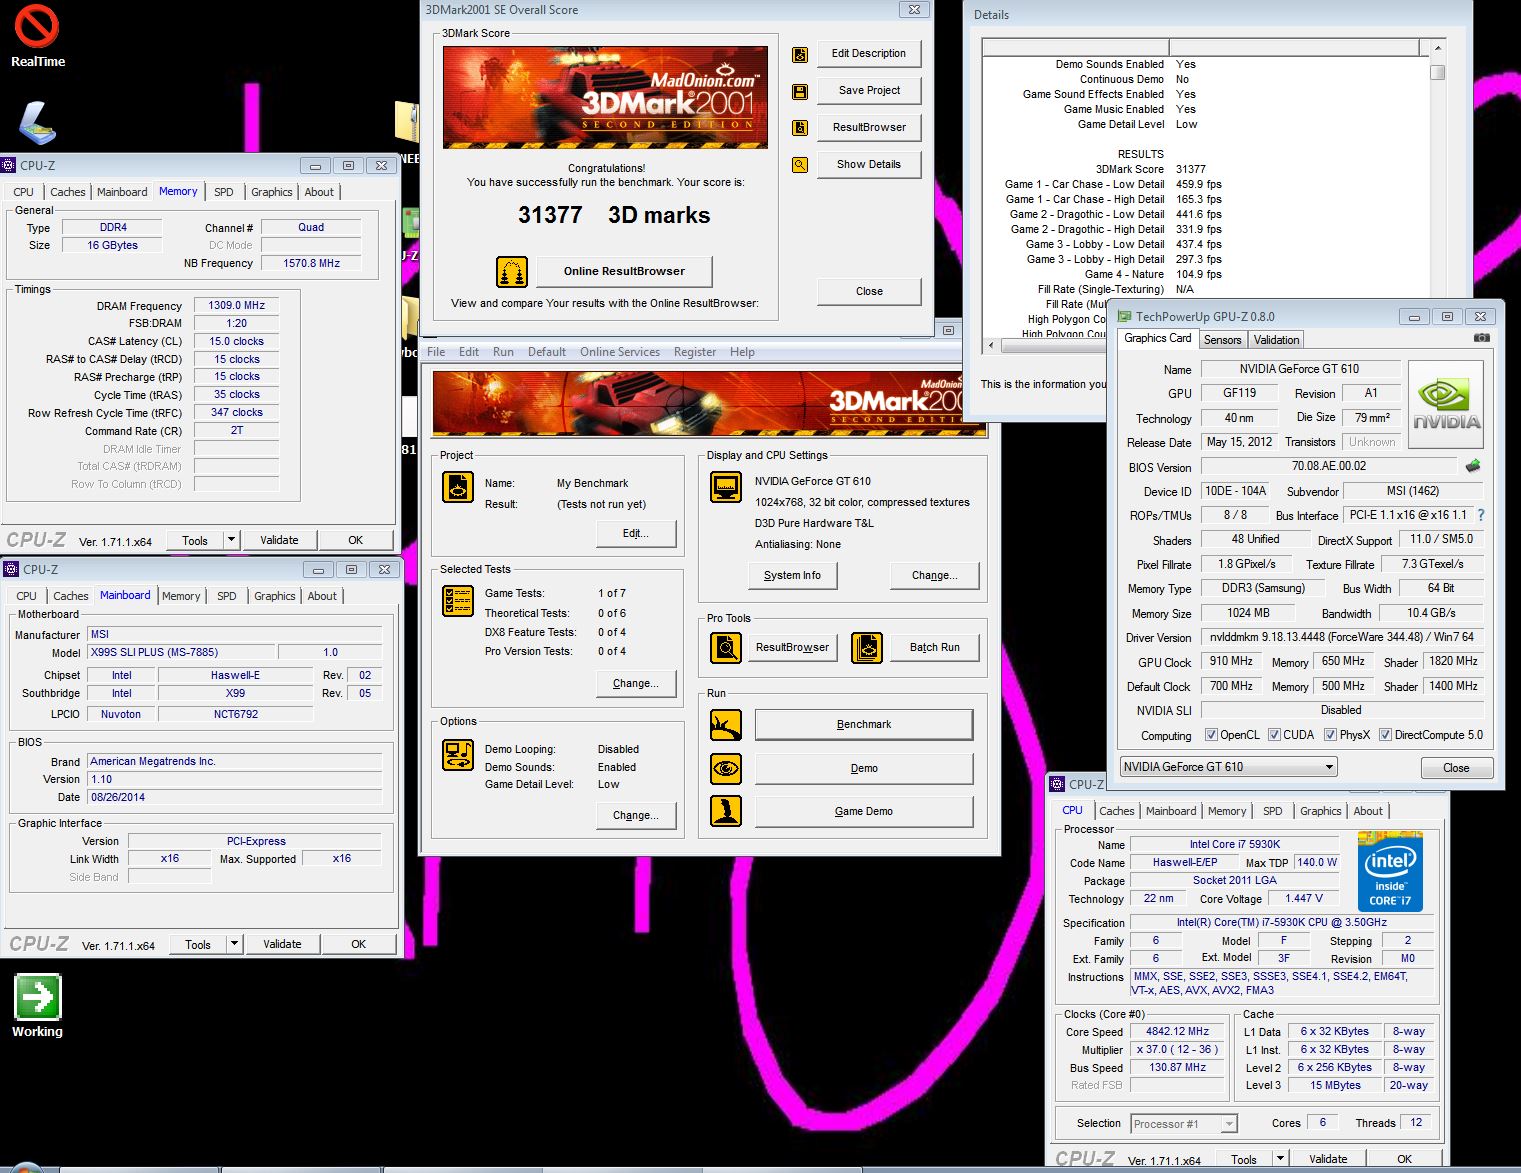
Task: Click the Demo eye icon
Action: coord(726,769)
